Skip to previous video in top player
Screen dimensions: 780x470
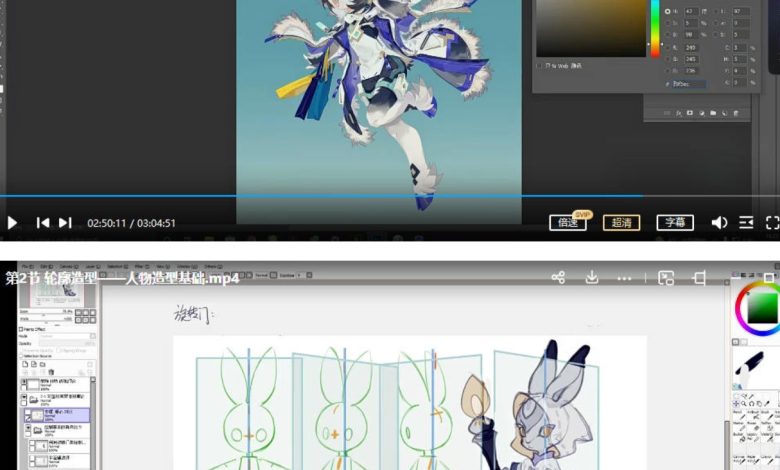[43, 223]
